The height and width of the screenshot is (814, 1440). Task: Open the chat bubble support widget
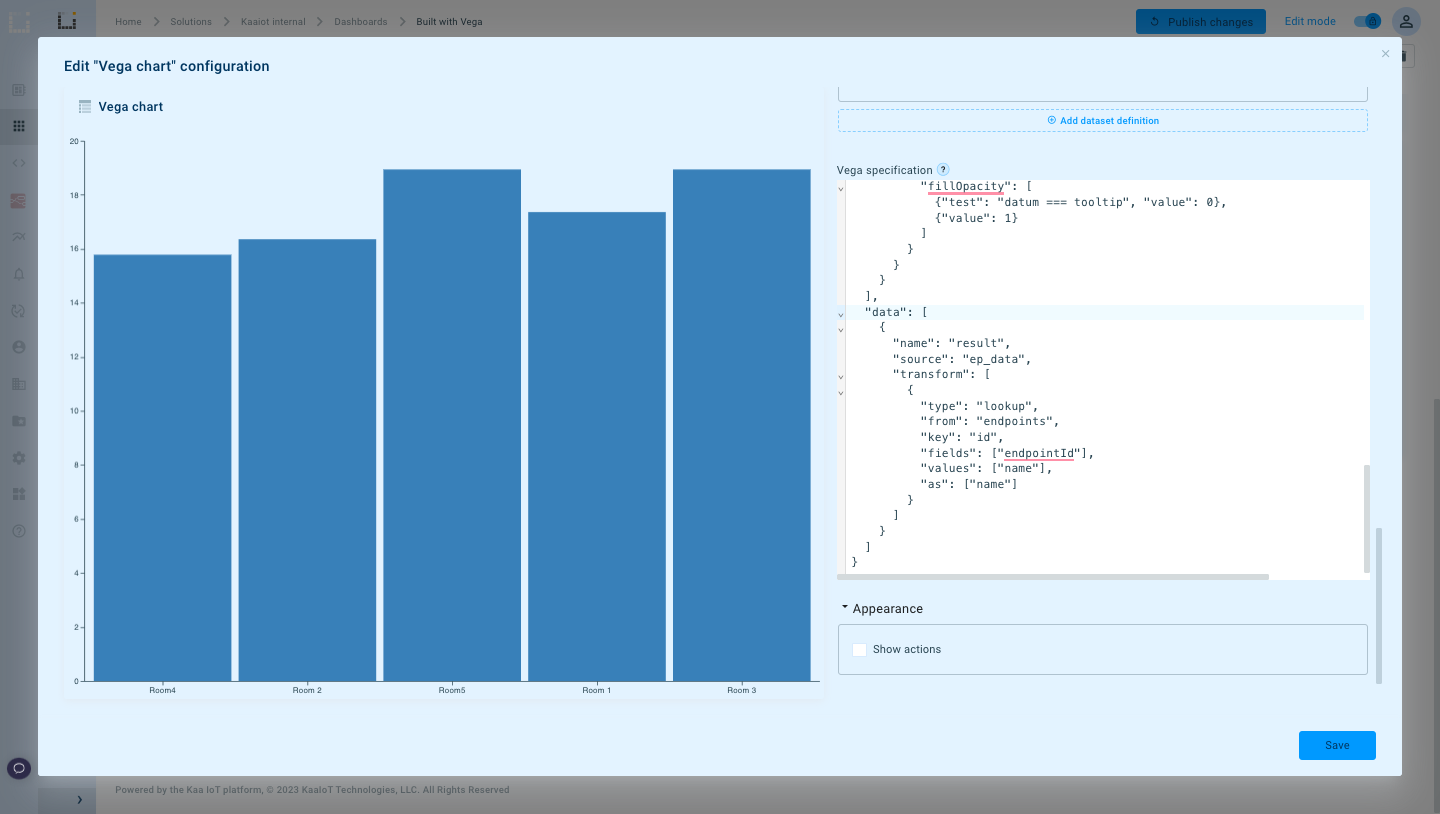[x=18, y=768]
